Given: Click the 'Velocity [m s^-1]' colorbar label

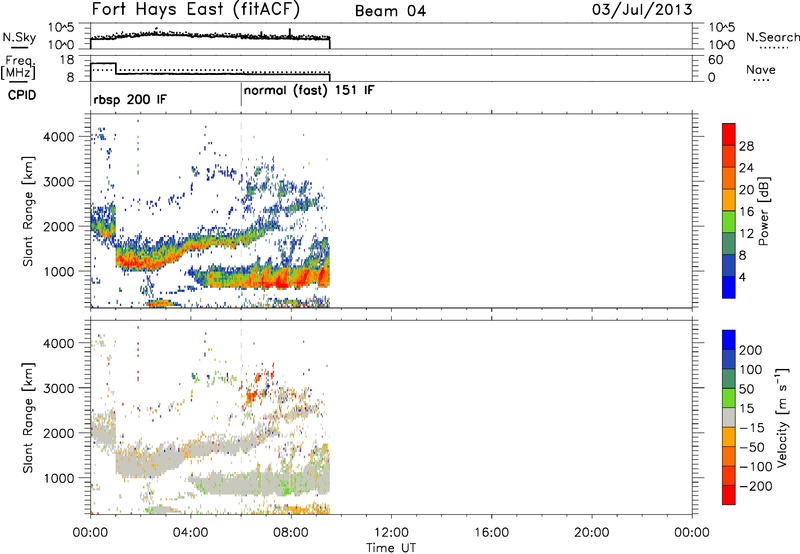Looking at the screenshot, I should coord(782,417).
